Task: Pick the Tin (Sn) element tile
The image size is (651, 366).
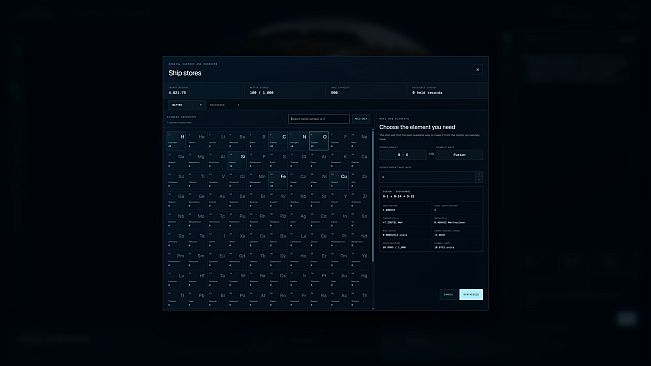Action: (x=359, y=220)
